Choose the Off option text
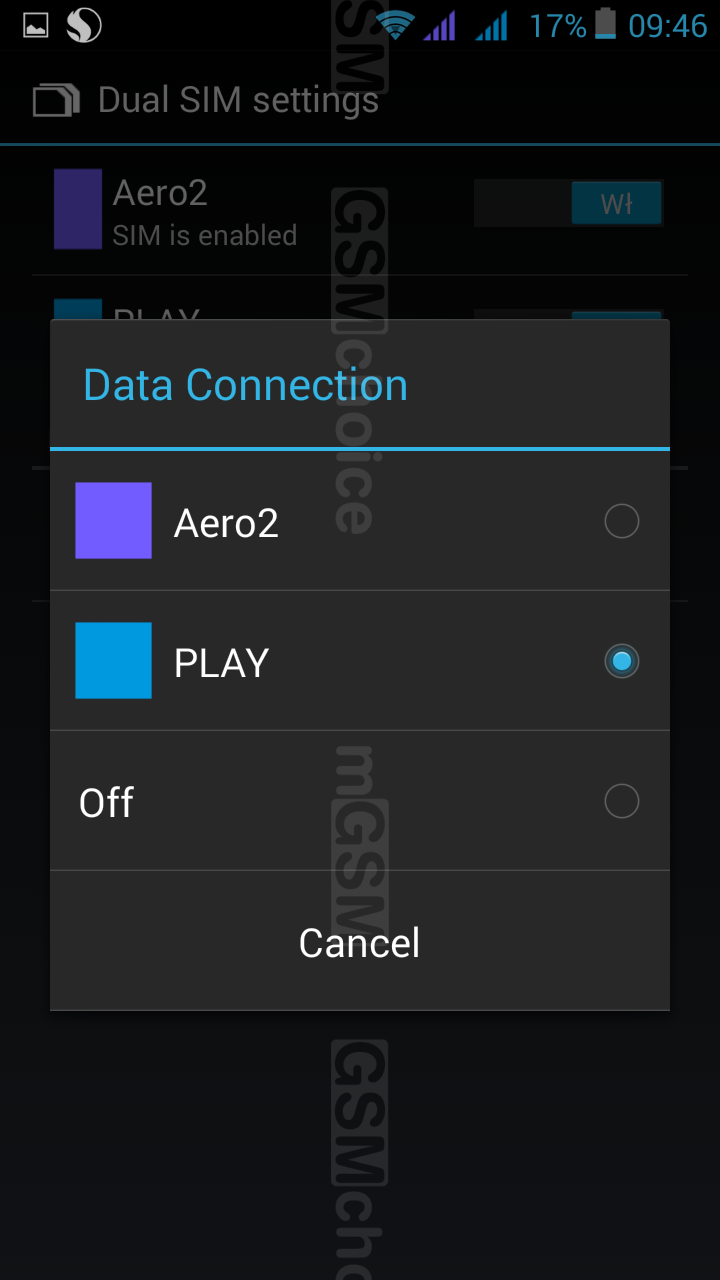 pyautogui.click(x=106, y=802)
